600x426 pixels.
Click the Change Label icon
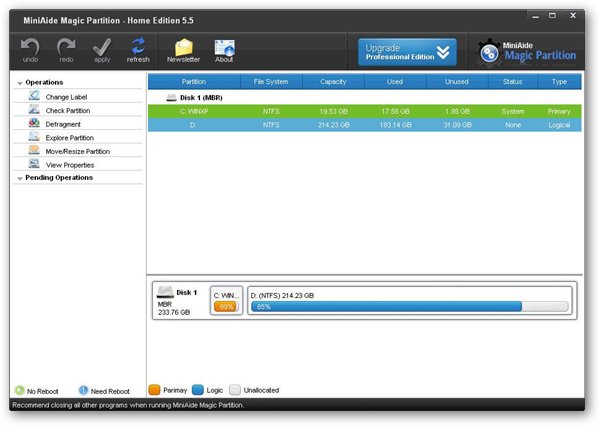click(34, 96)
